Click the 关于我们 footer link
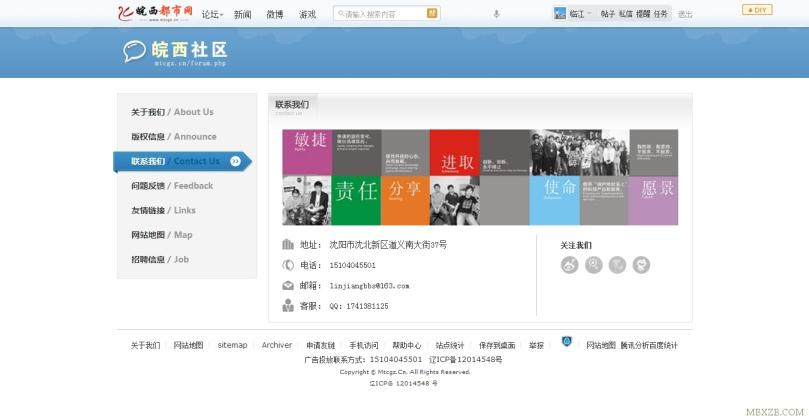The width and height of the screenshot is (809, 419). coord(145,346)
